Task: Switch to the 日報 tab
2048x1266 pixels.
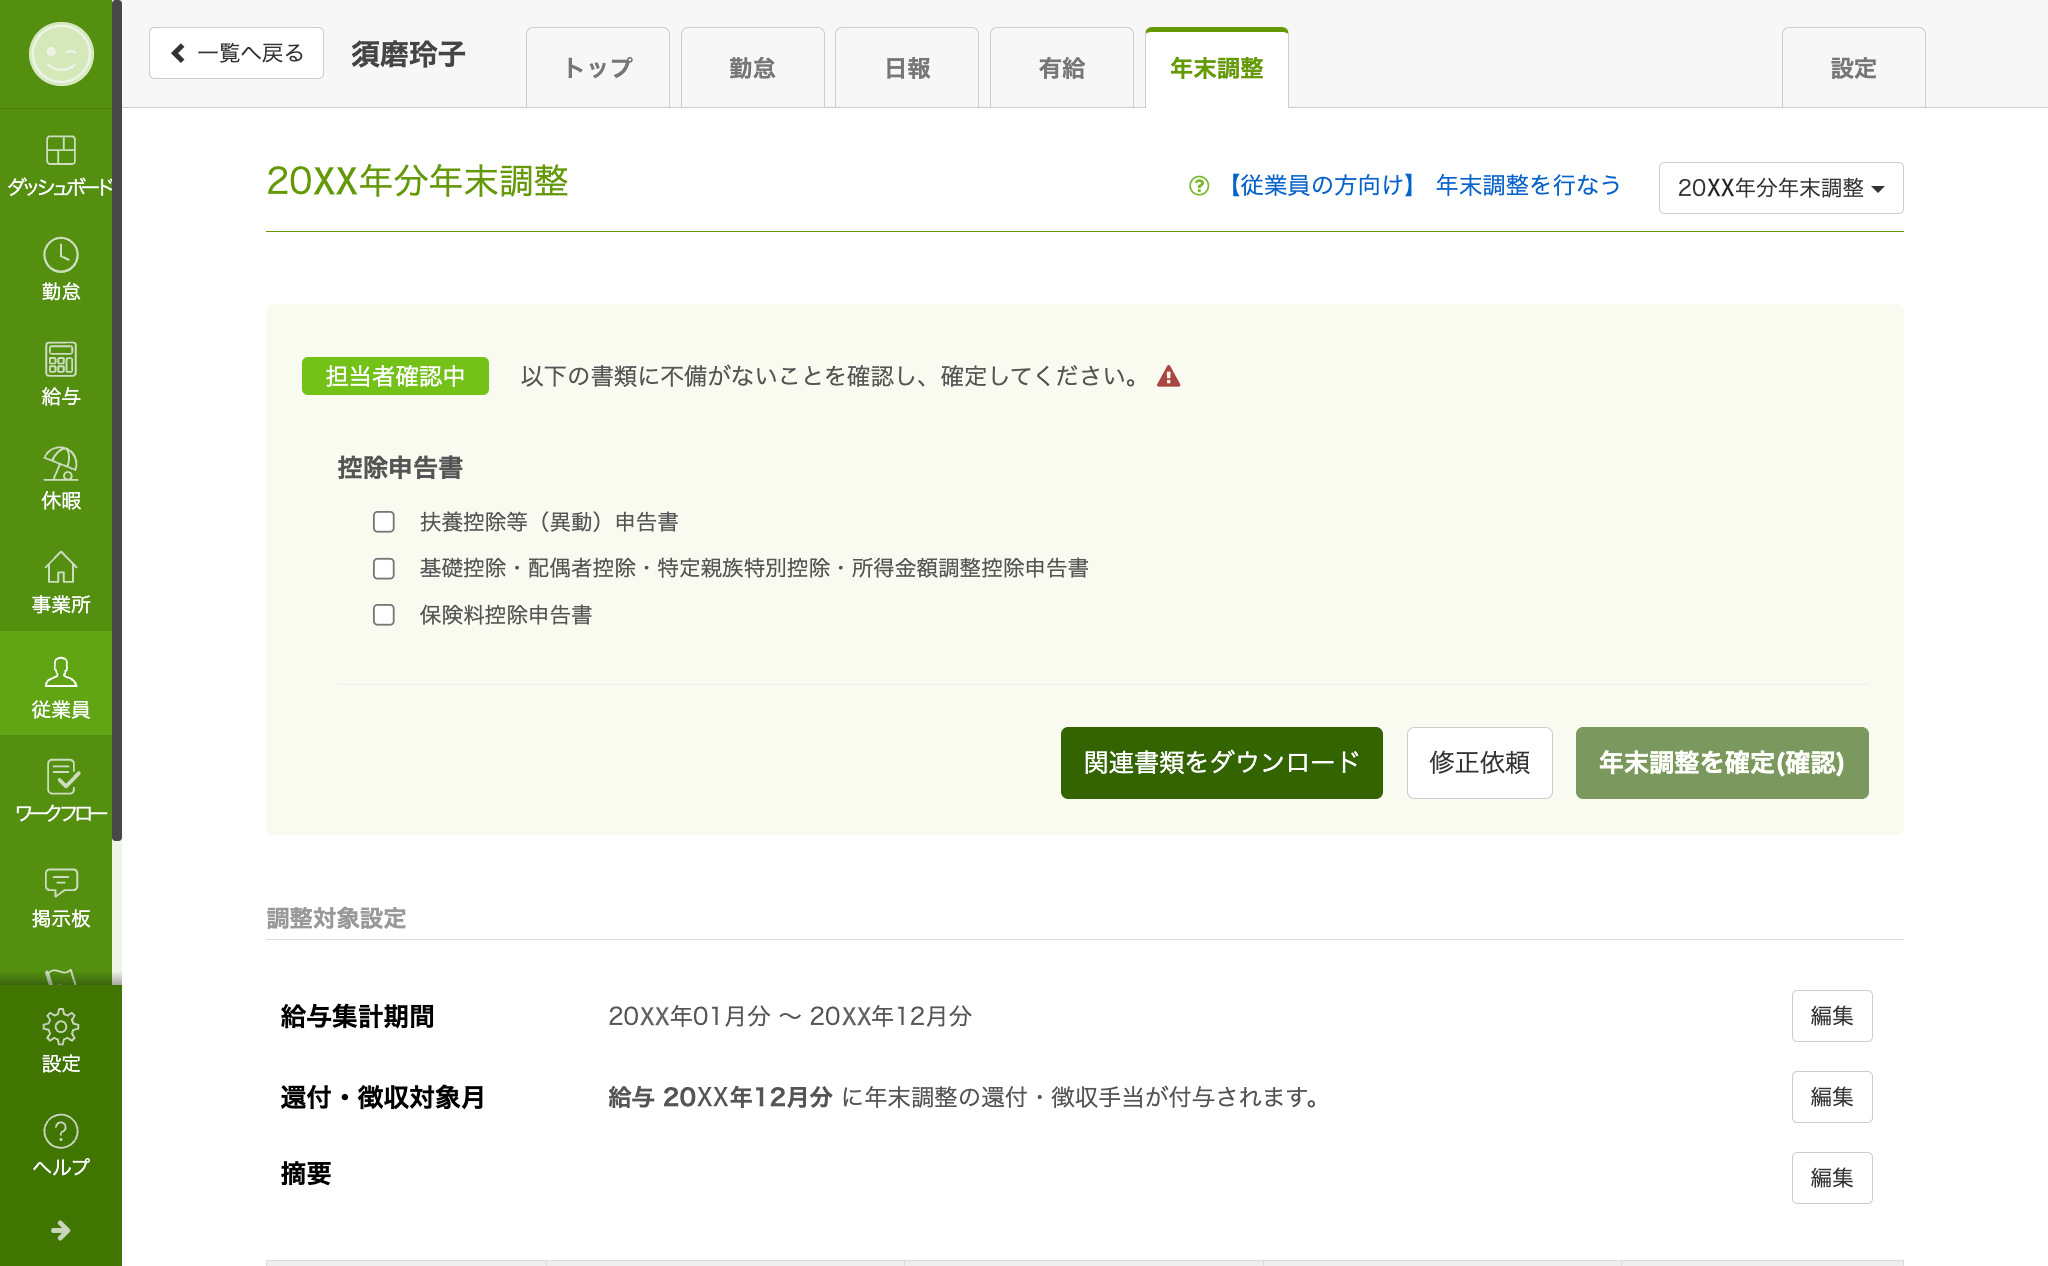Action: coord(906,68)
